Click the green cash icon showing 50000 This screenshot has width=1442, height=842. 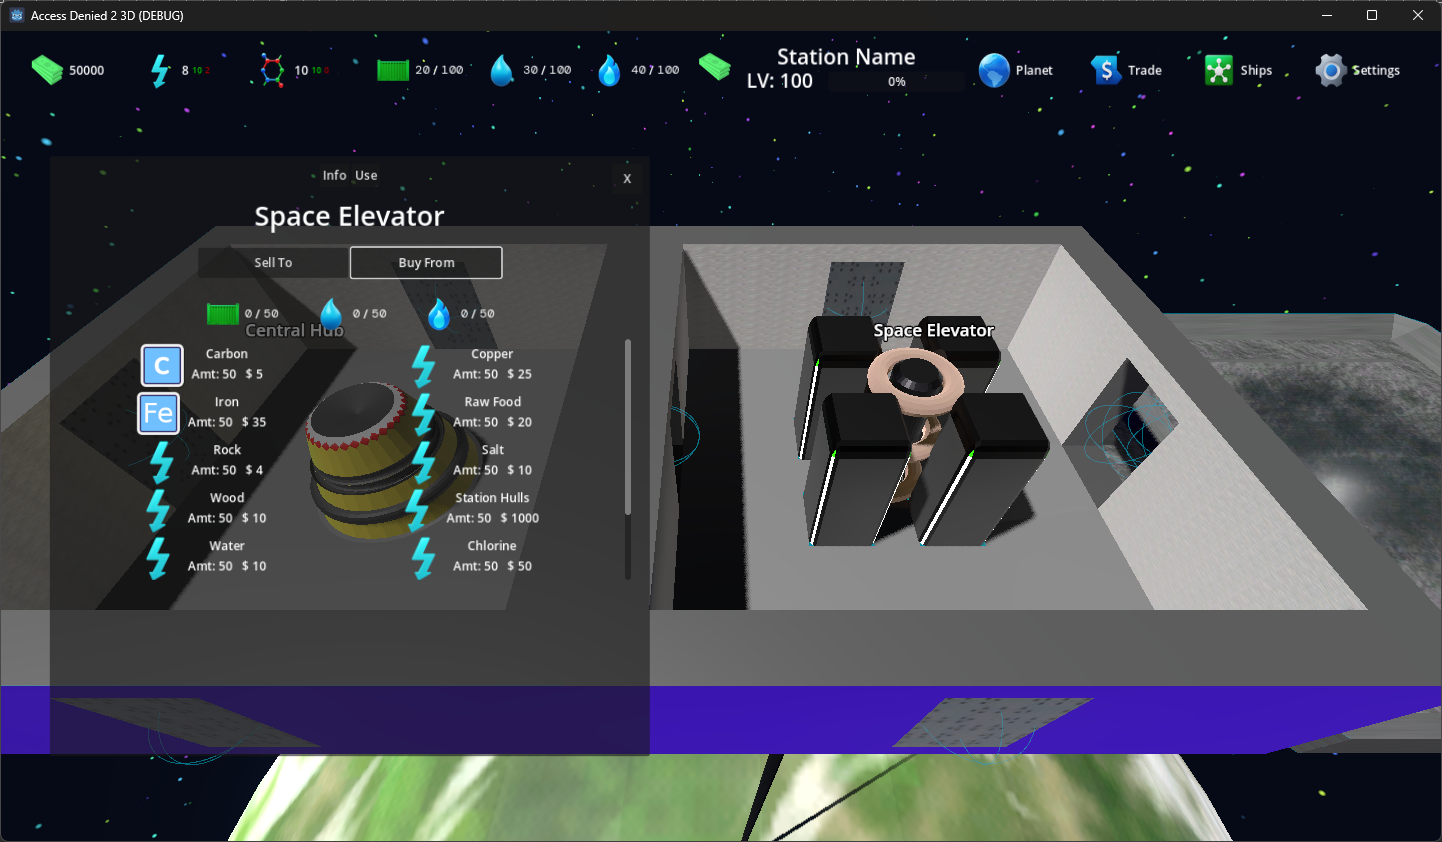click(x=47, y=70)
